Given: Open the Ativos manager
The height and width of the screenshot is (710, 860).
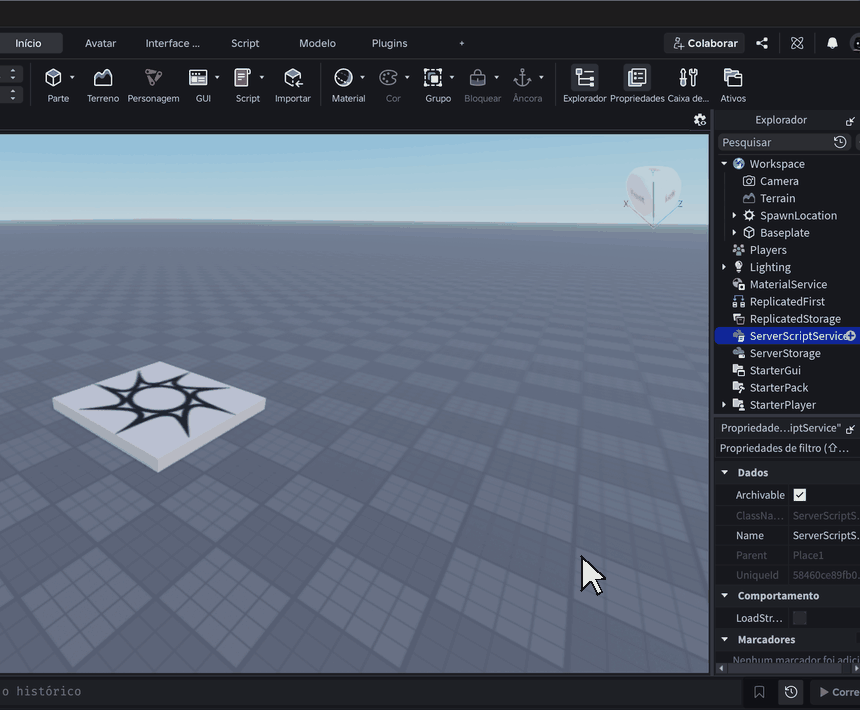Looking at the screenshot, I should (x=733, y=84).
